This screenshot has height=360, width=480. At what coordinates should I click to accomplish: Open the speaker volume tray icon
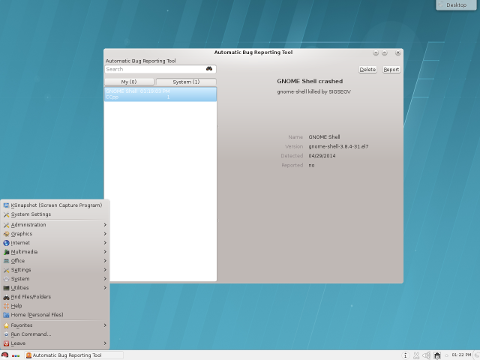[426, 355]
